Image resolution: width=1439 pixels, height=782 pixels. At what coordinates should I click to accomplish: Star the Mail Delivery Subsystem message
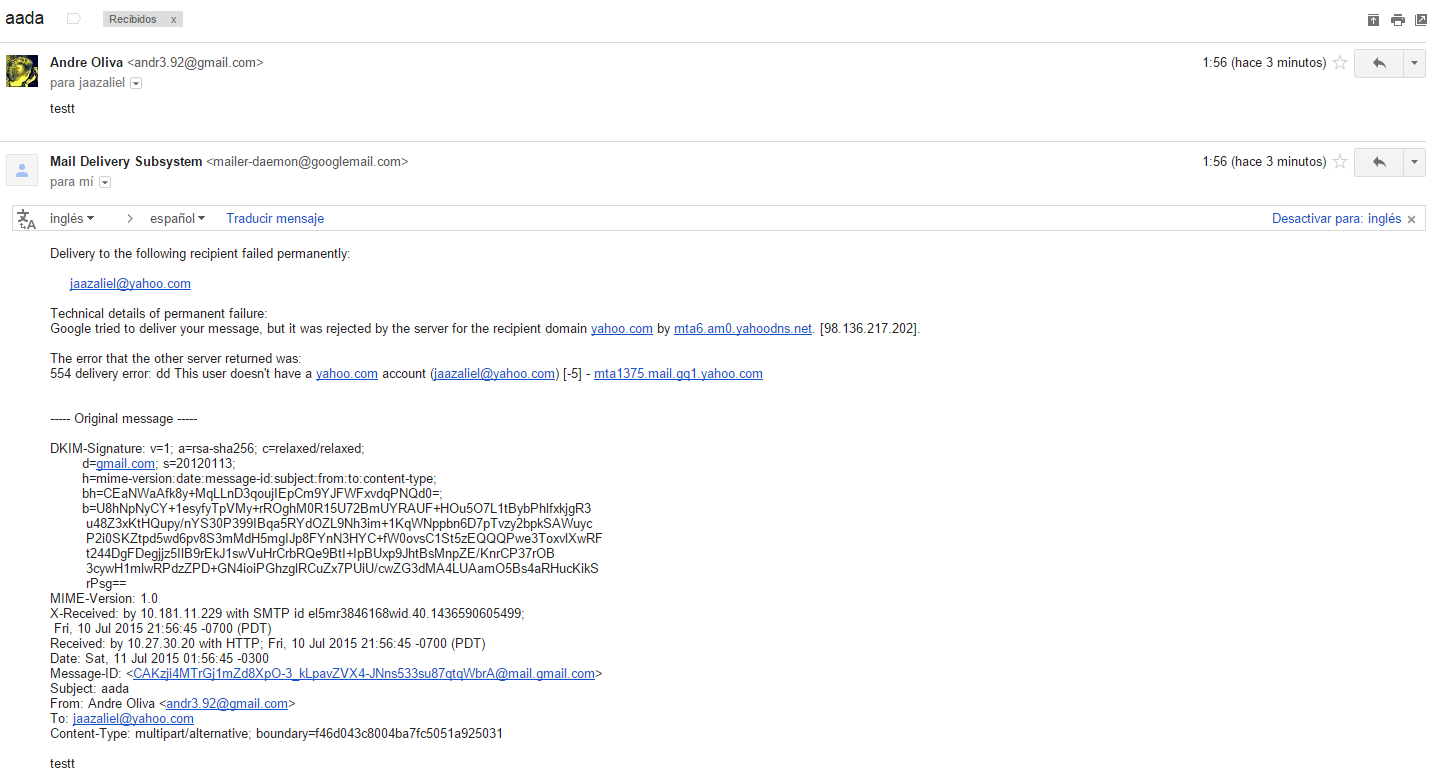(1340, 162)
